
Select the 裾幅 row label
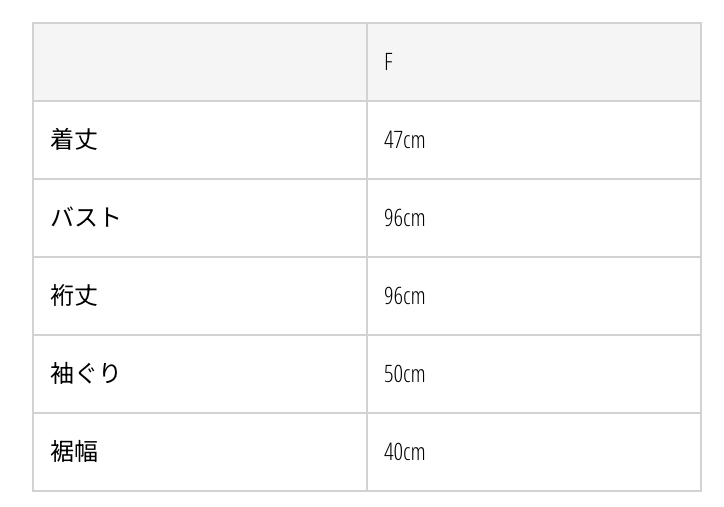pyautogui.click(x=75, y=452)
